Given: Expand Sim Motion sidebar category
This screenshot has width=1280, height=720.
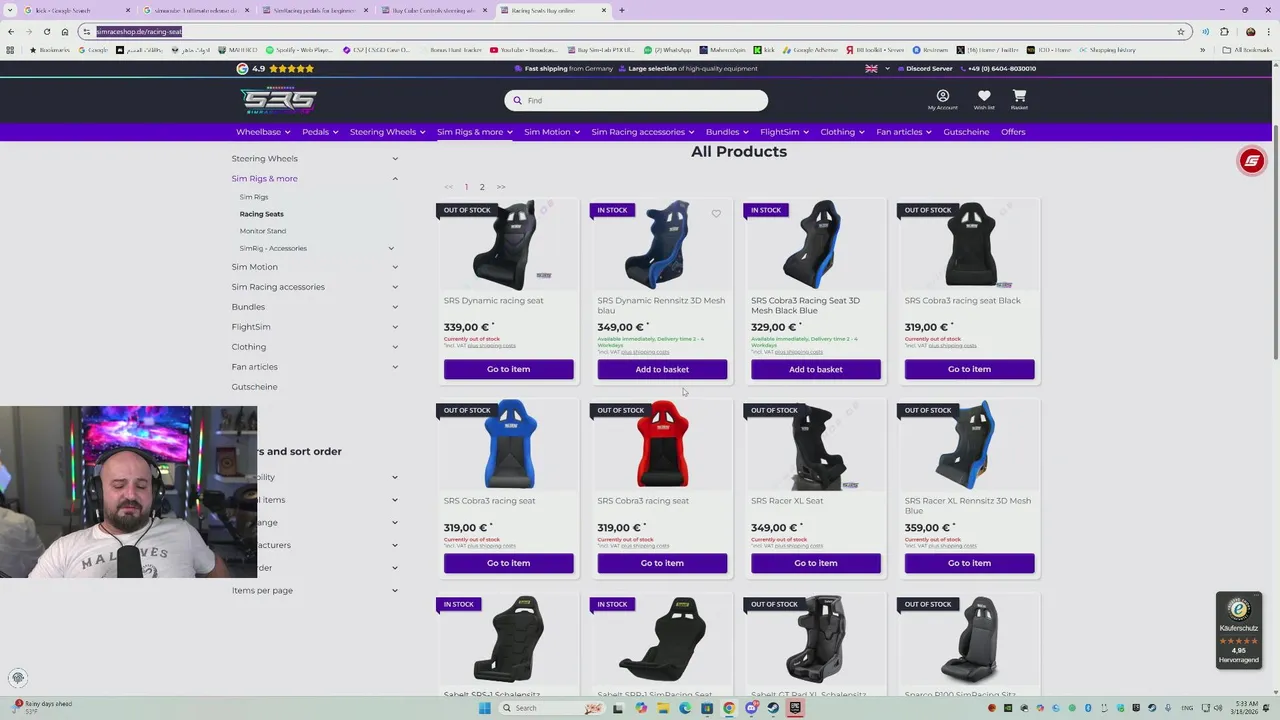Looking at the screenshot, I should point(395,267).
